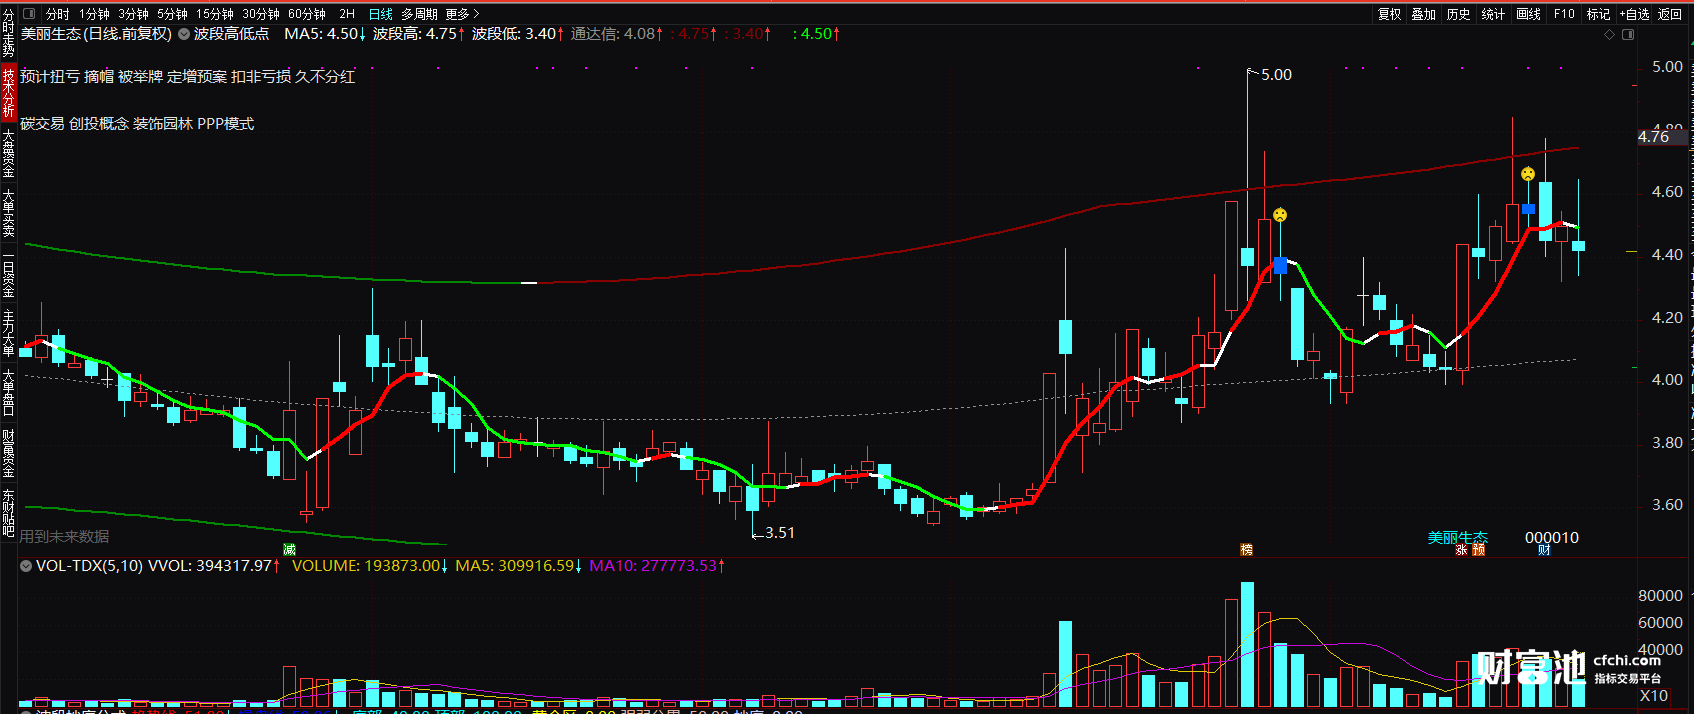
Task: Select the 60分钟 period
Action: coord(307,14)
